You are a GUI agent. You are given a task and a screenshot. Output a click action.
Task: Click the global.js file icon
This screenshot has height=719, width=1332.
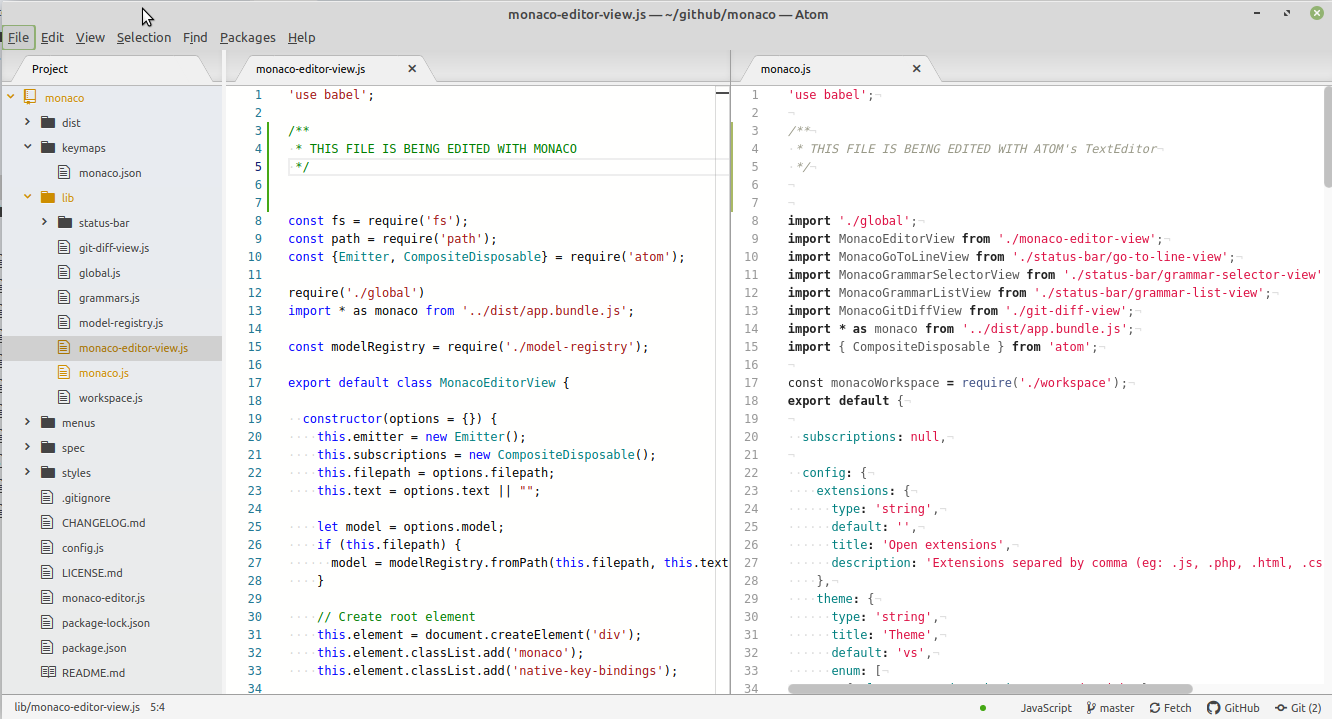(65, 272)
